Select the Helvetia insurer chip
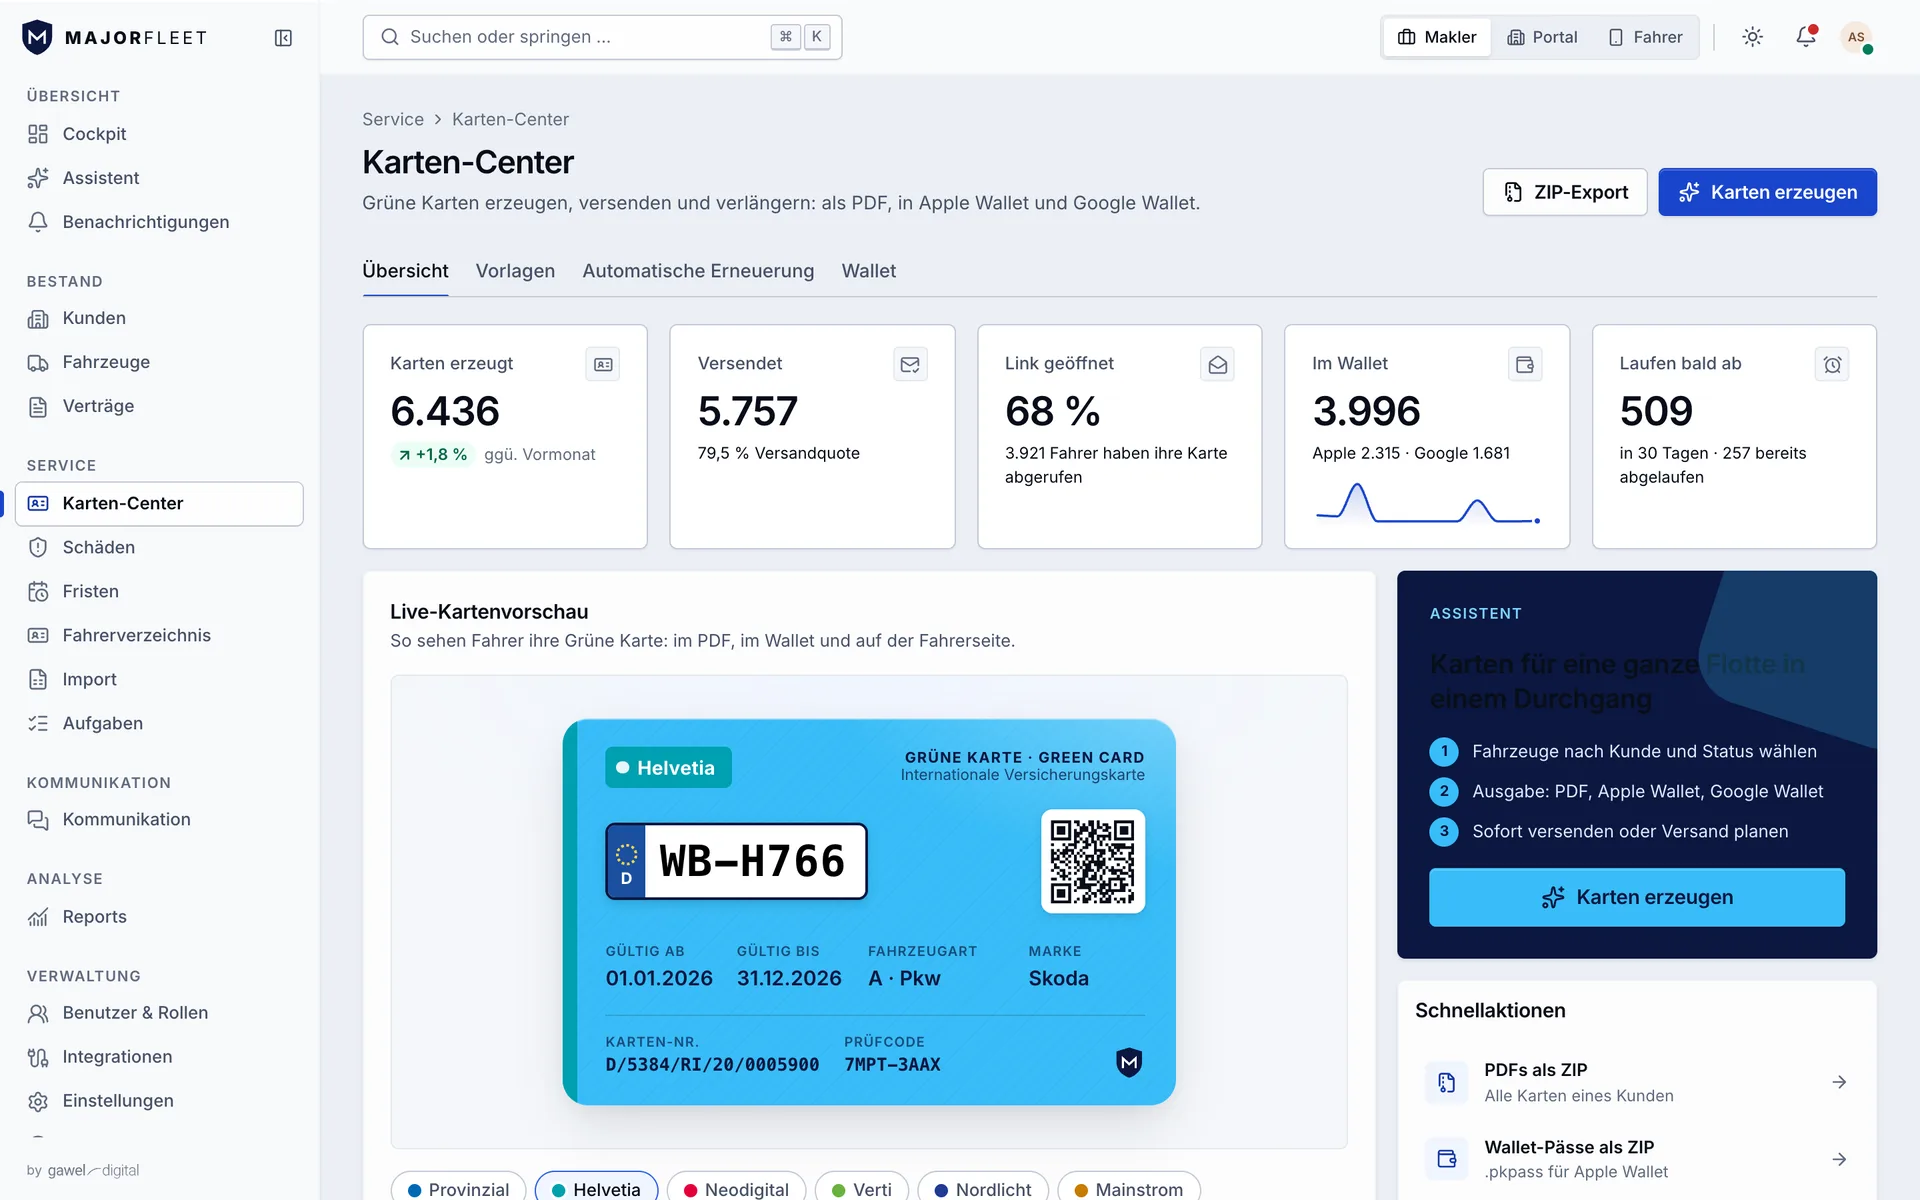 596,1188
